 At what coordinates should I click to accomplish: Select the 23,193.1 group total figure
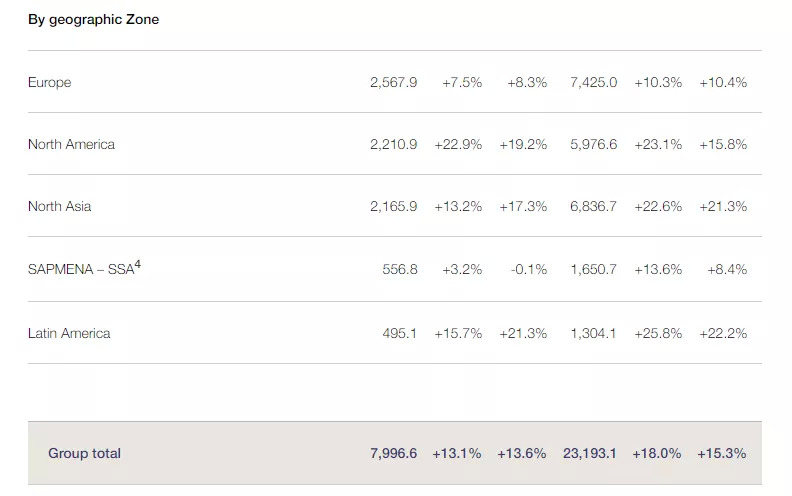[x=590, y=454]
